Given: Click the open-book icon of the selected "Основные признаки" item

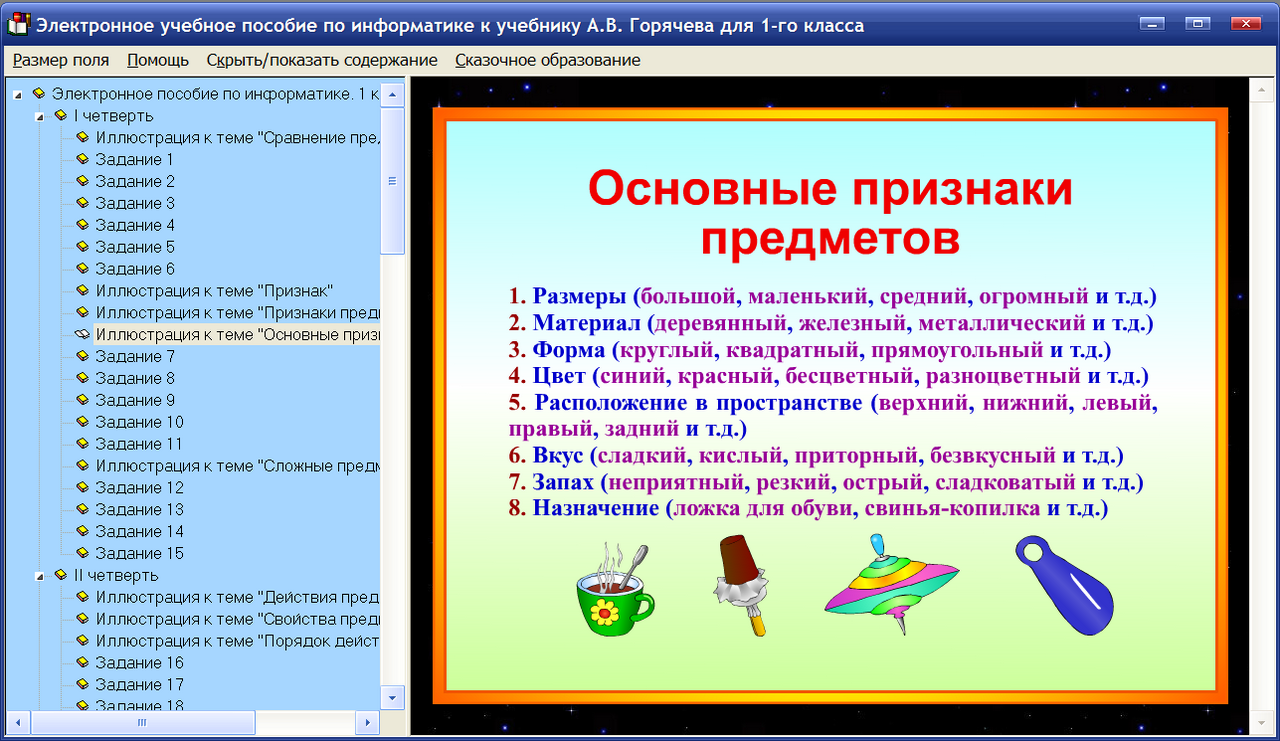Looking at the screenshot, I should click(x=82, y=334).
